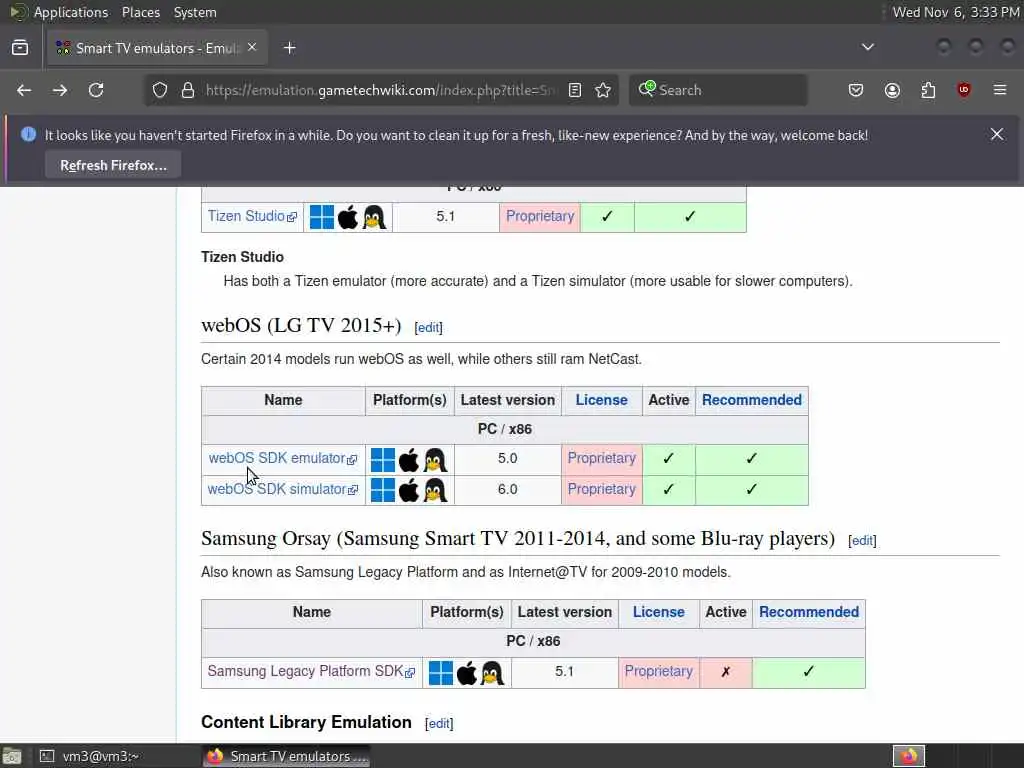
Task: Close the Smart TV emulators tab
Action: pos(252,47)
